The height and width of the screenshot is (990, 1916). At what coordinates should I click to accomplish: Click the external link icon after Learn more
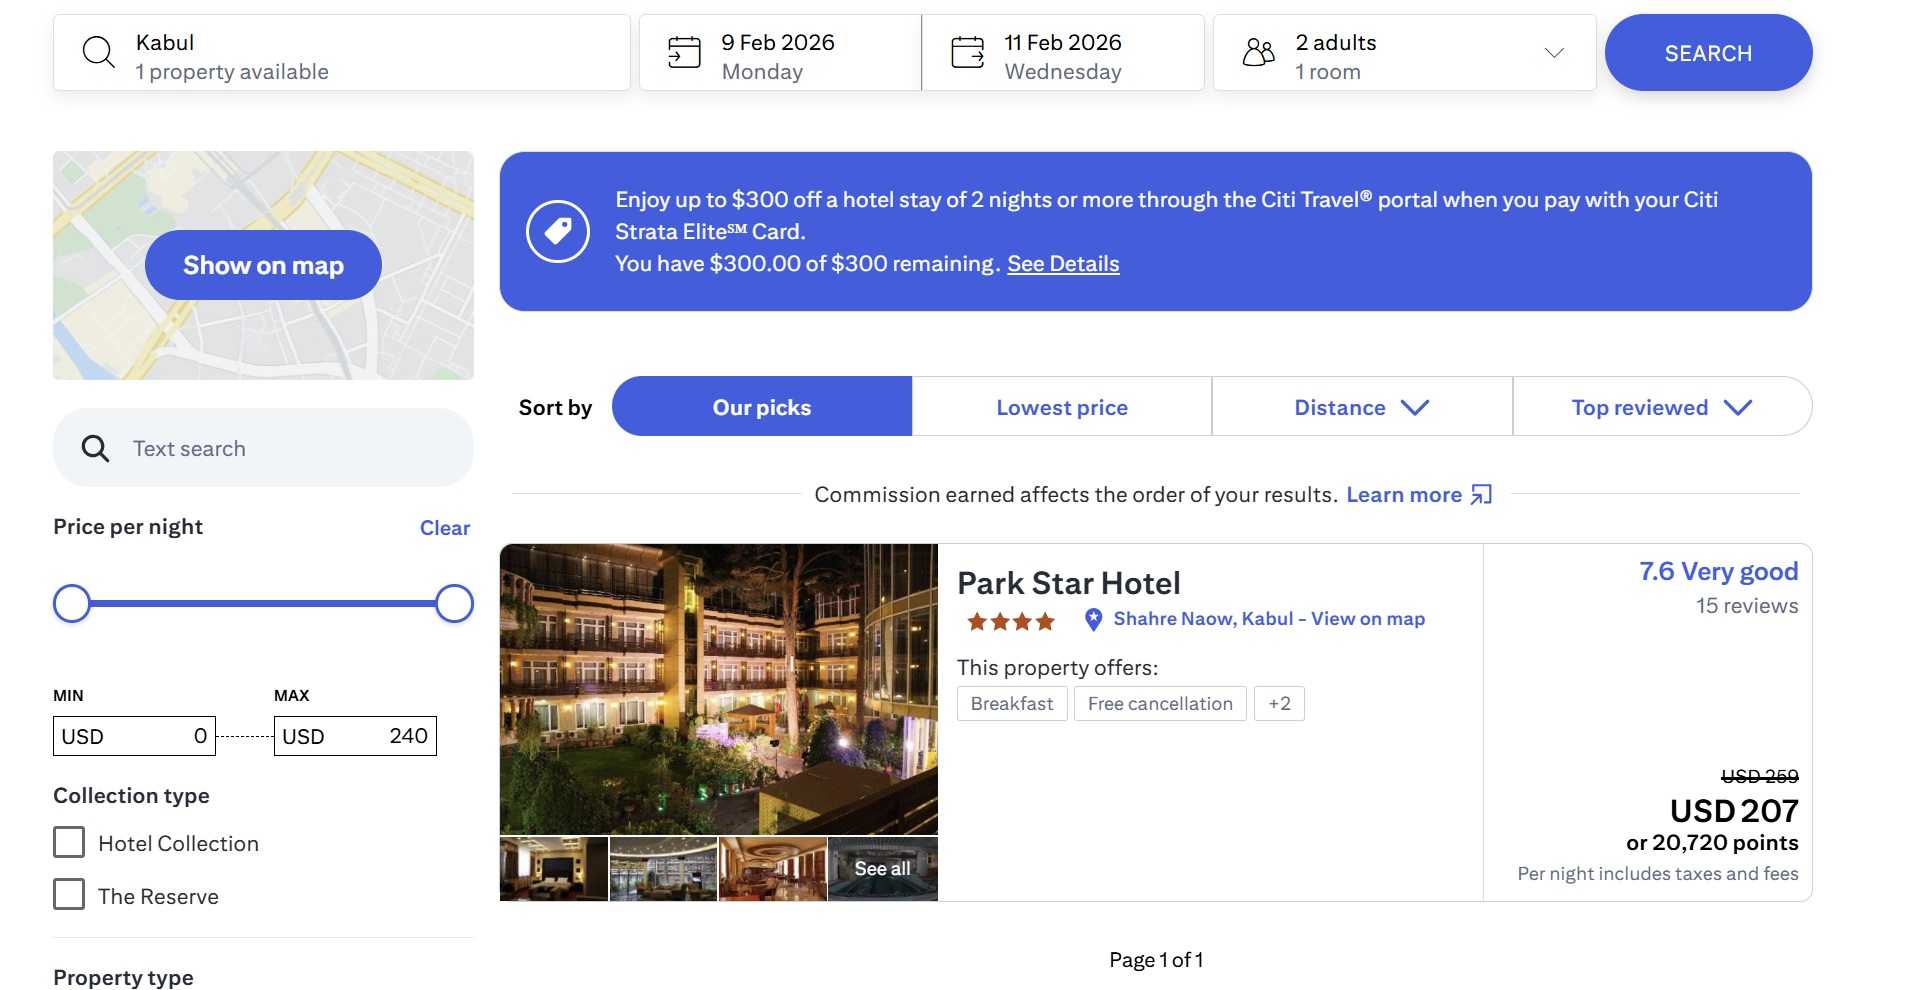(1481, 495)
